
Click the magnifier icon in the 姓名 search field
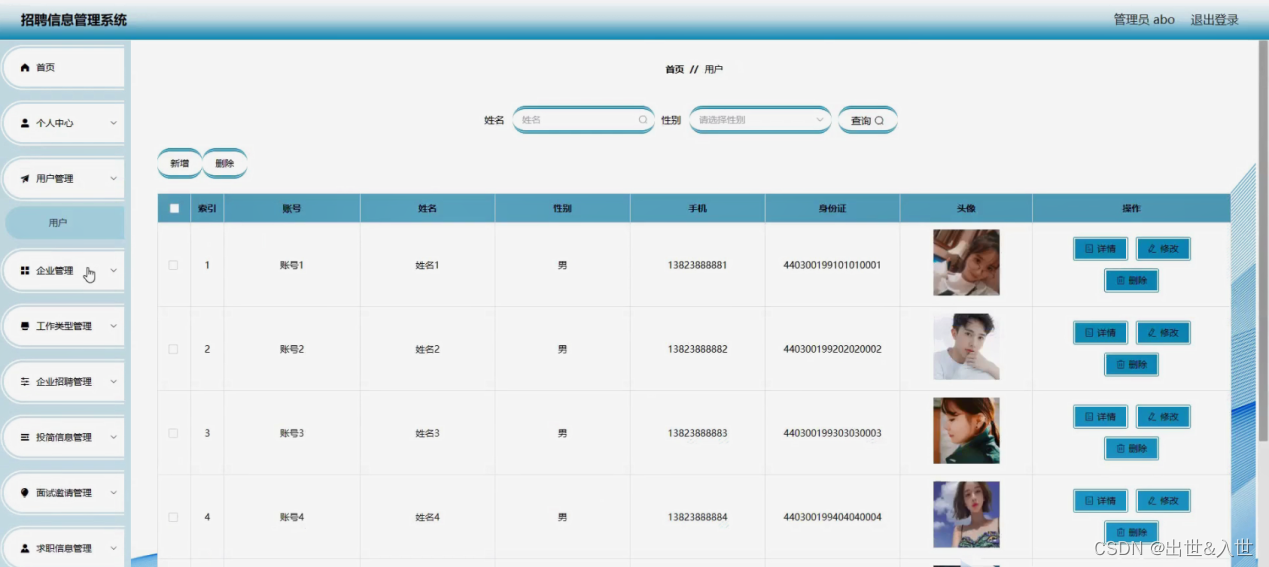pyautogui.click(x=643, y=120)
